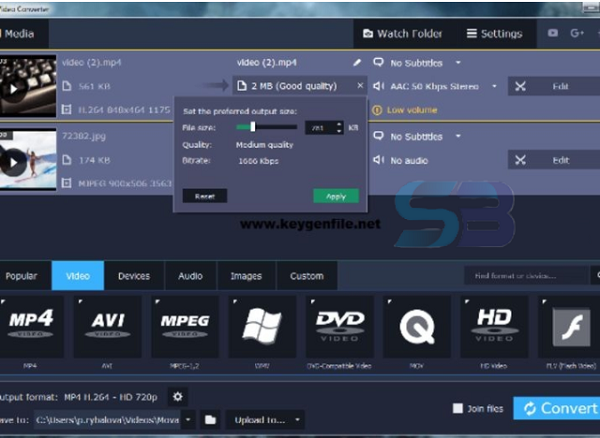
Task: Click the Save to path field
Action: 107,420
